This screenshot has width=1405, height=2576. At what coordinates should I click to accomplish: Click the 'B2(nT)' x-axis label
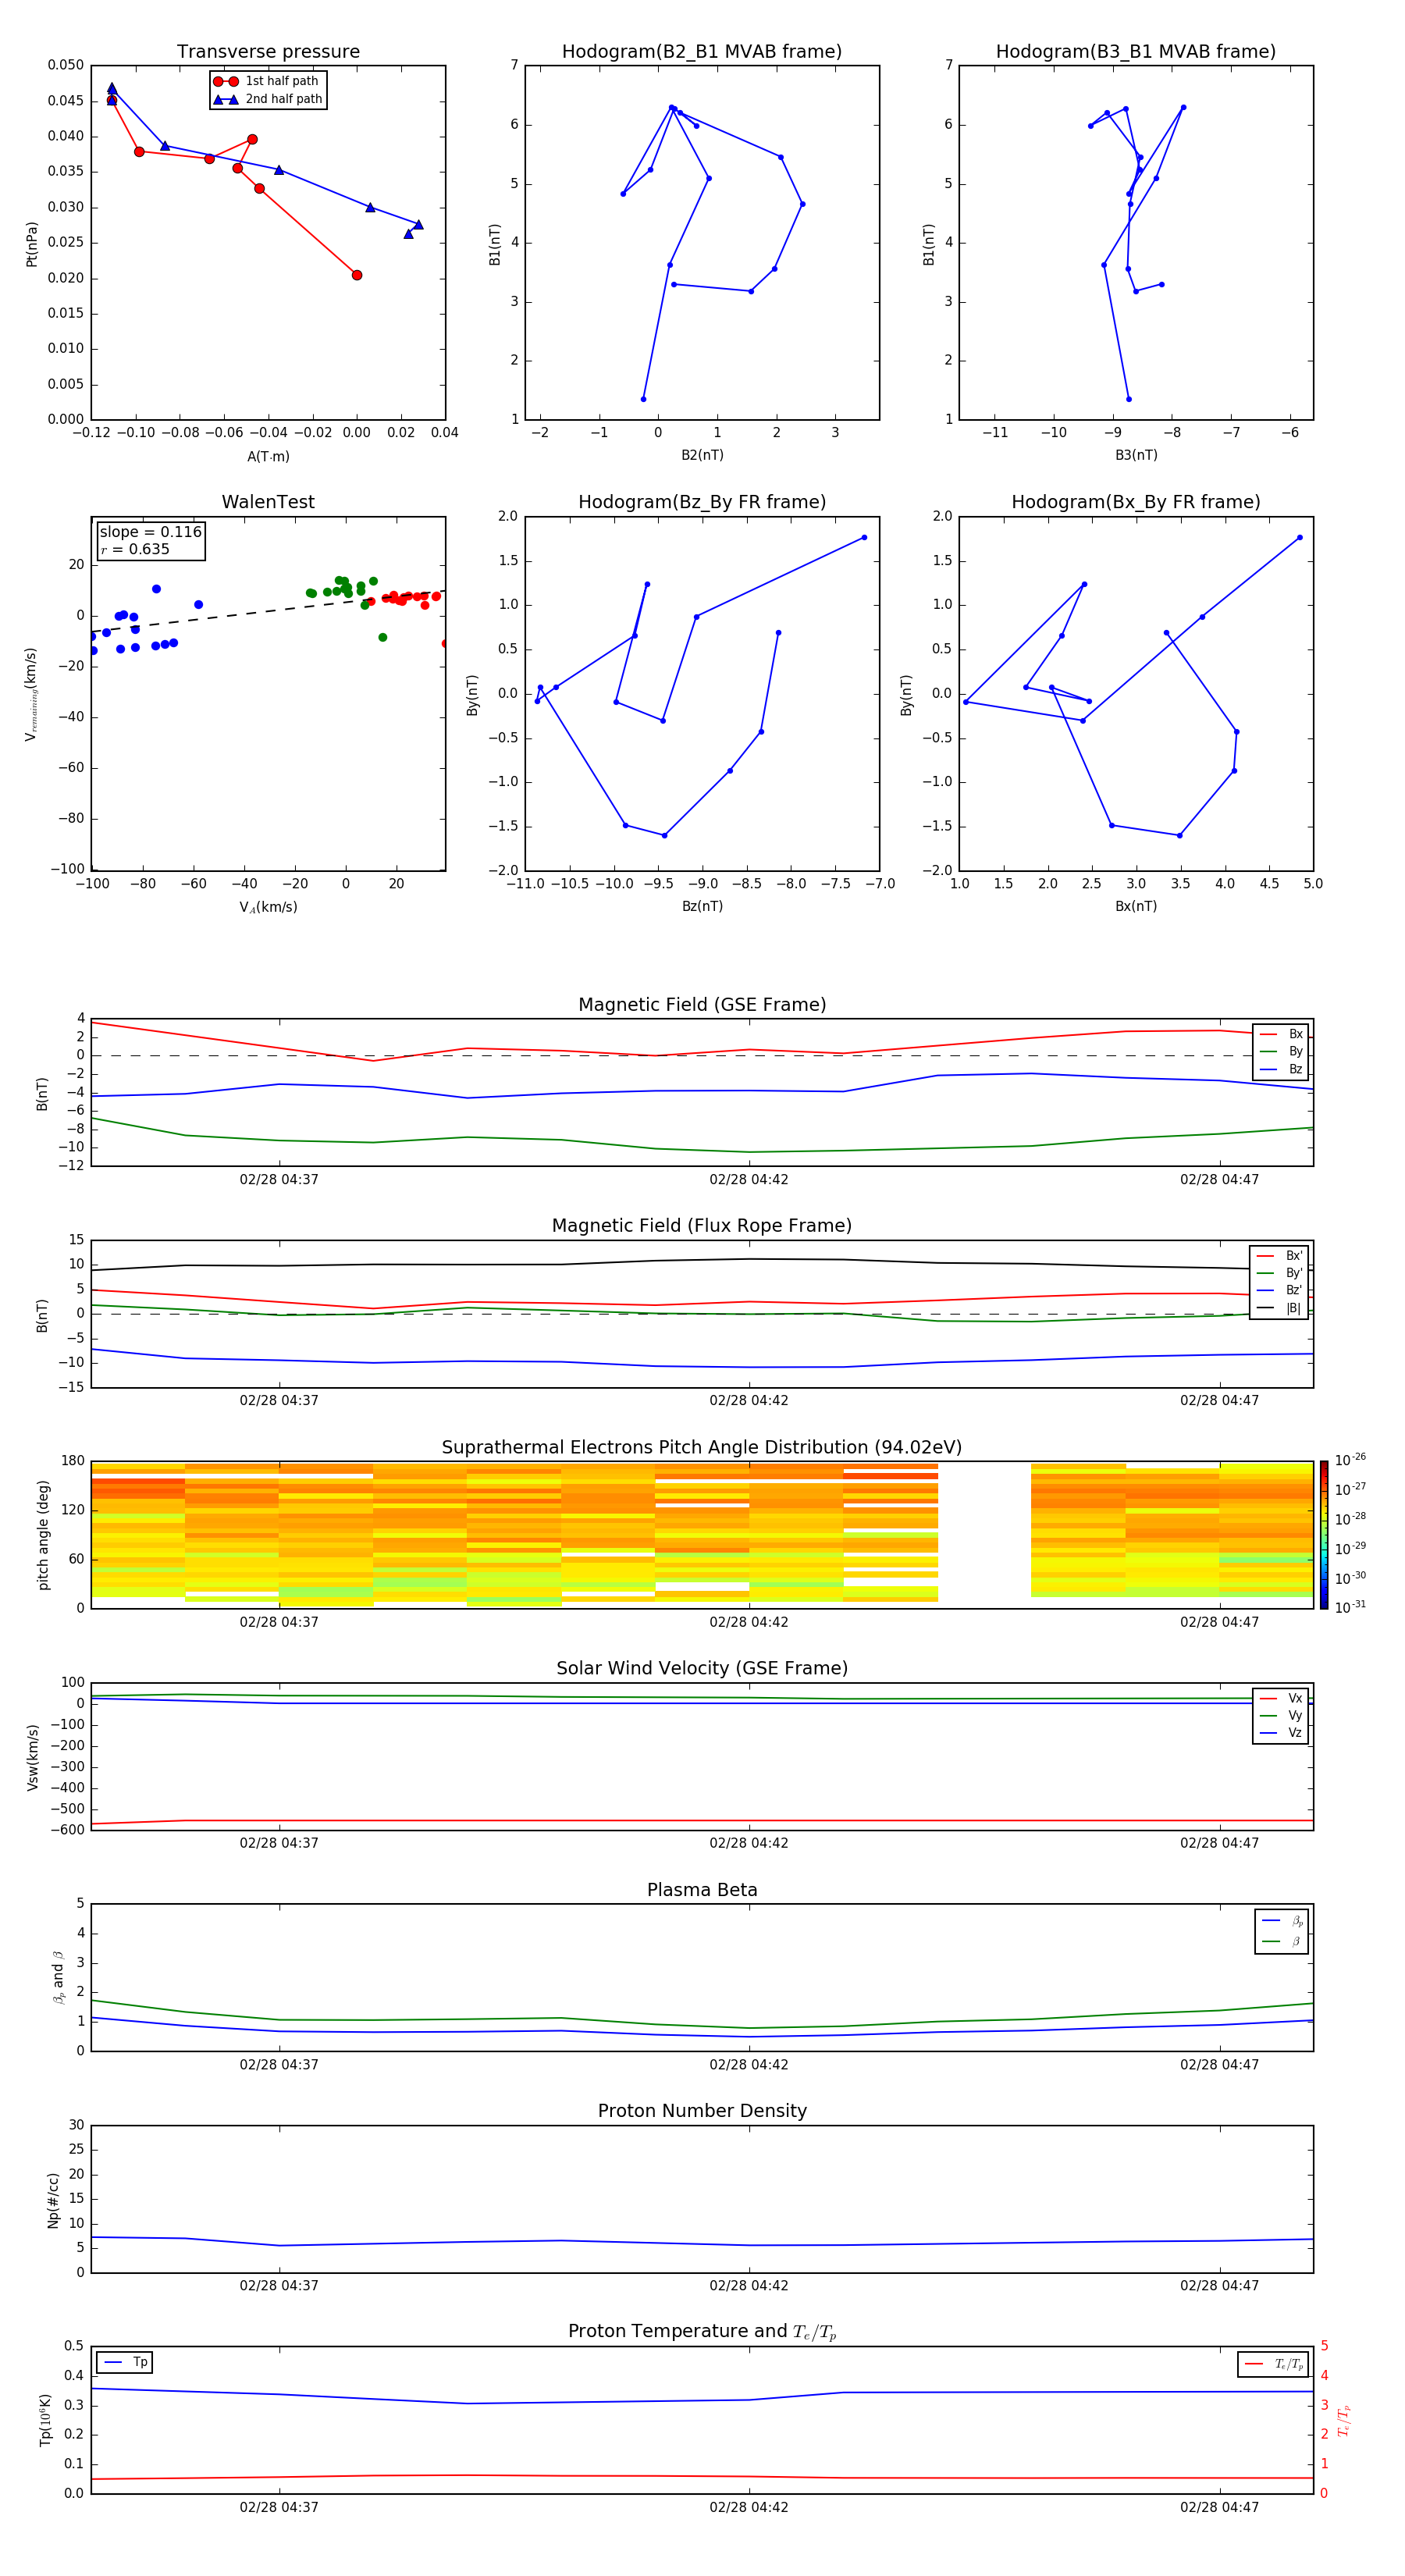702,456
